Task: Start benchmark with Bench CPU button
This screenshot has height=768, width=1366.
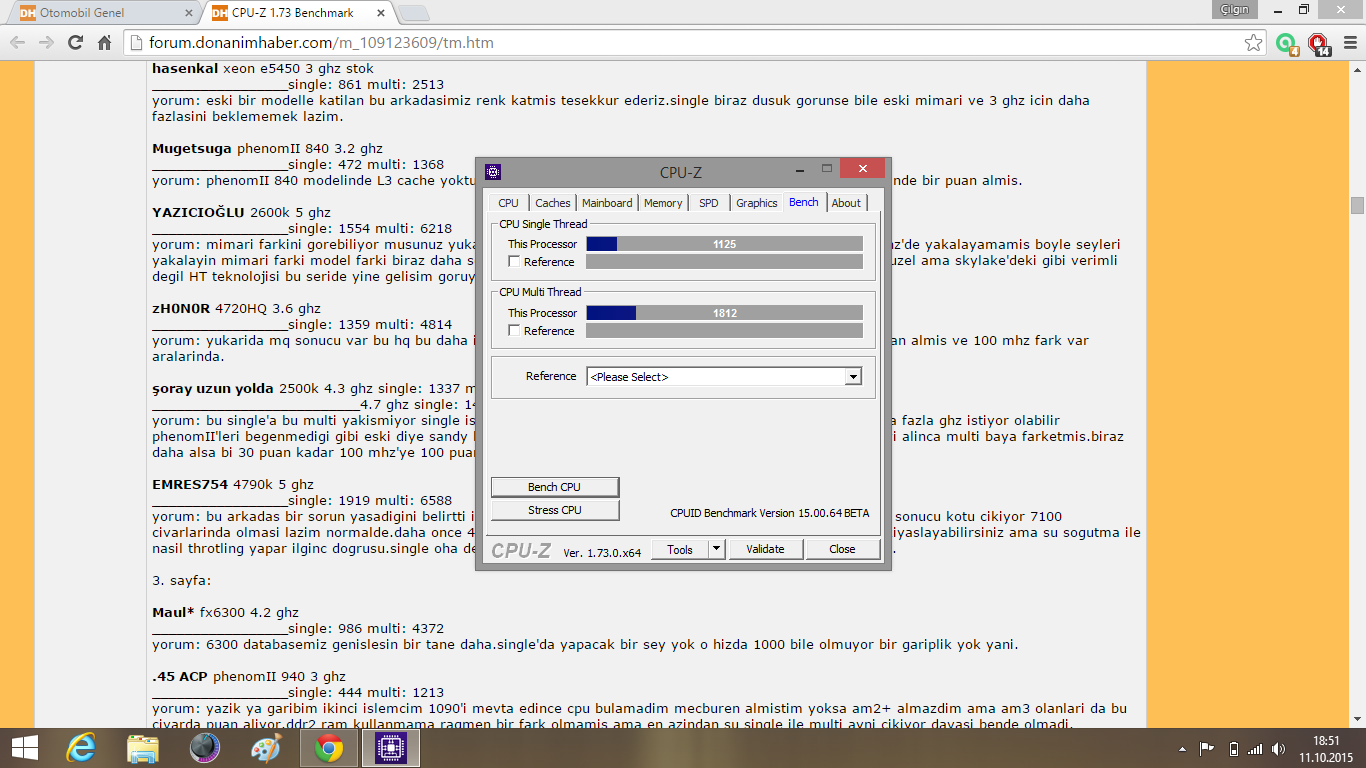Action: click(x=555, y=487)
